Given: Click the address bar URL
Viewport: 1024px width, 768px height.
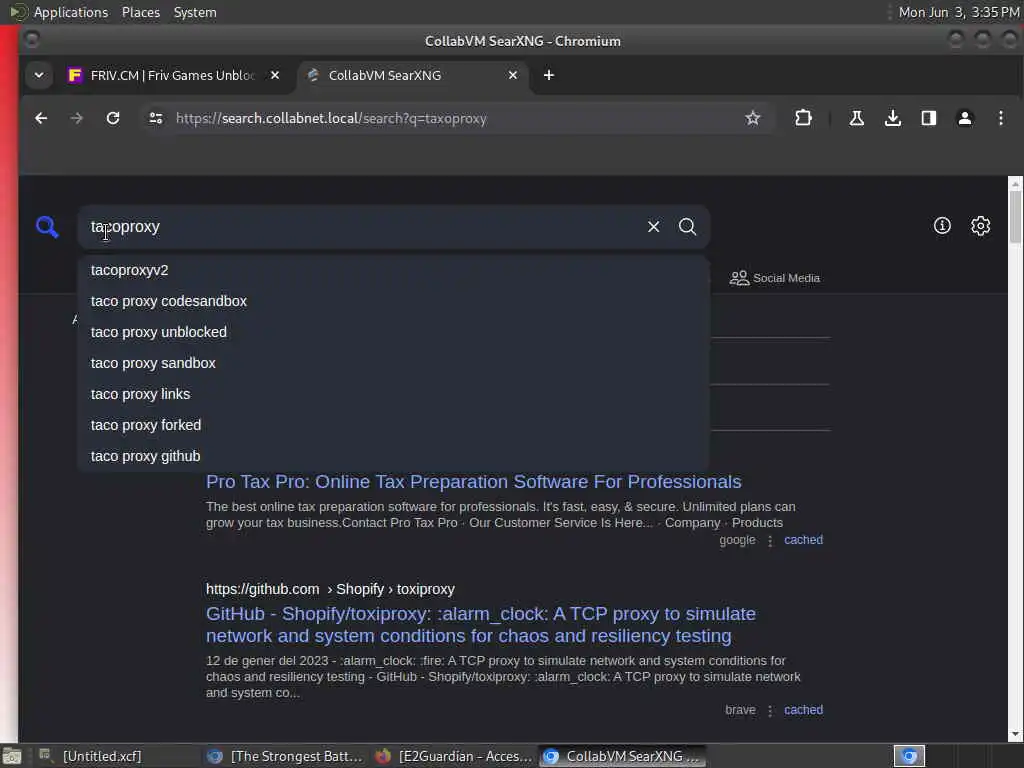Looking at the screenshot, I should (331, 118).
